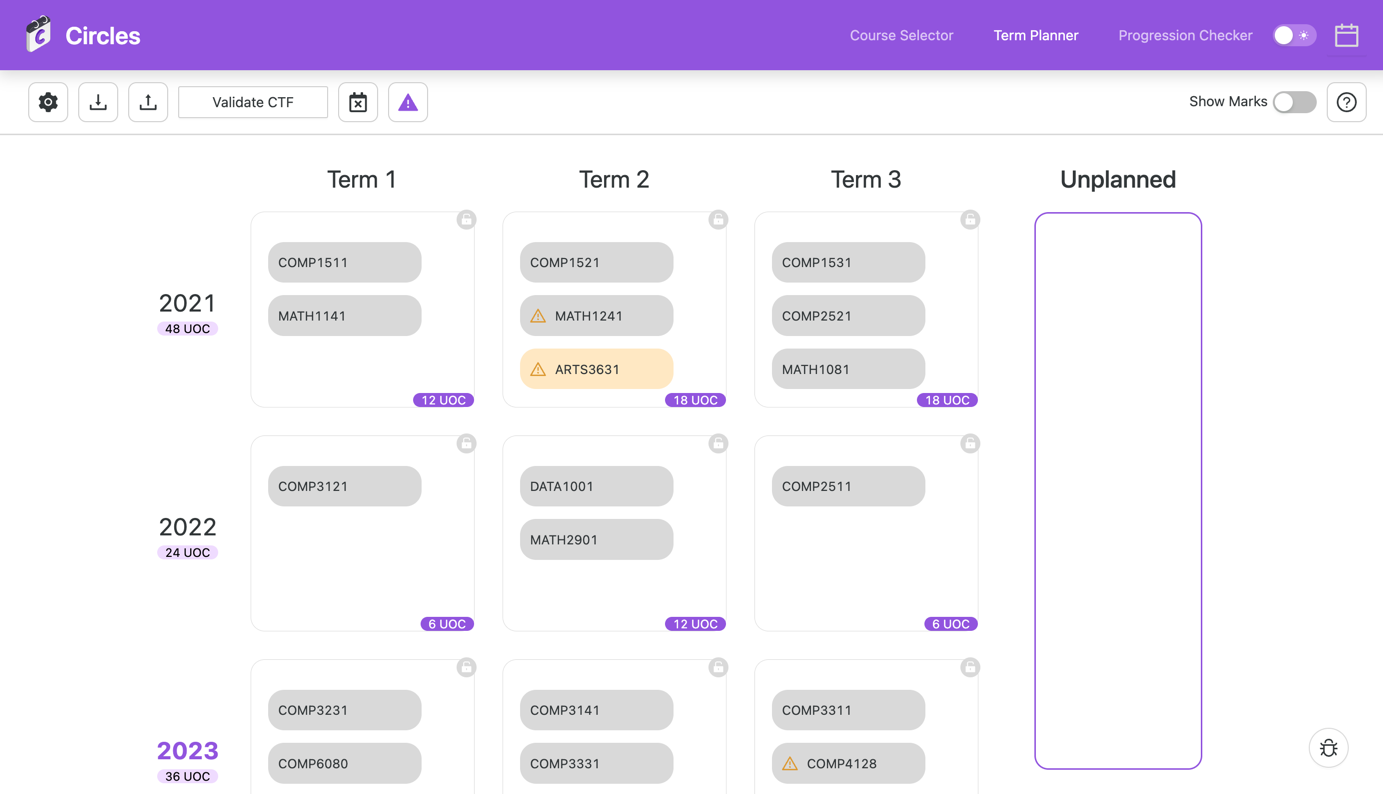Viewport: 1383px width, 794px height.
Task: Click the purple warning triangle icon
Action: [408, 102]
